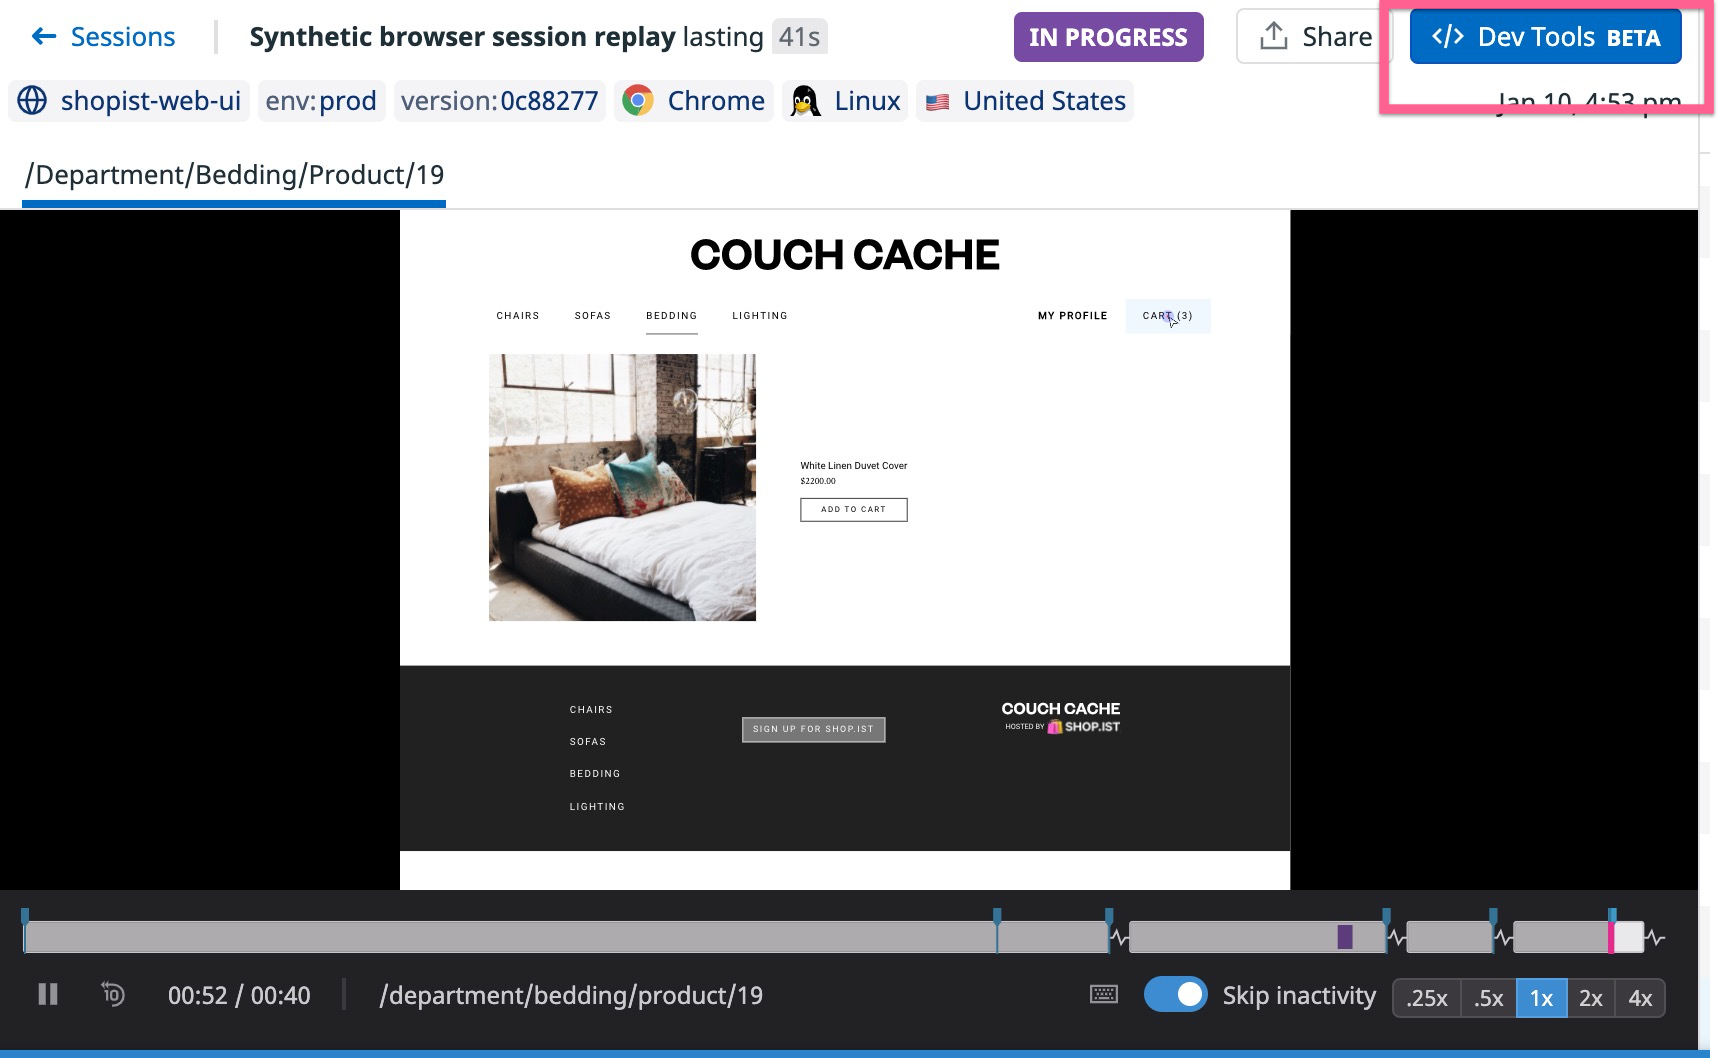This screenshot has width=1724, height=1058.
Task: Choose 2x playback speed
Action: (1590, 998)
